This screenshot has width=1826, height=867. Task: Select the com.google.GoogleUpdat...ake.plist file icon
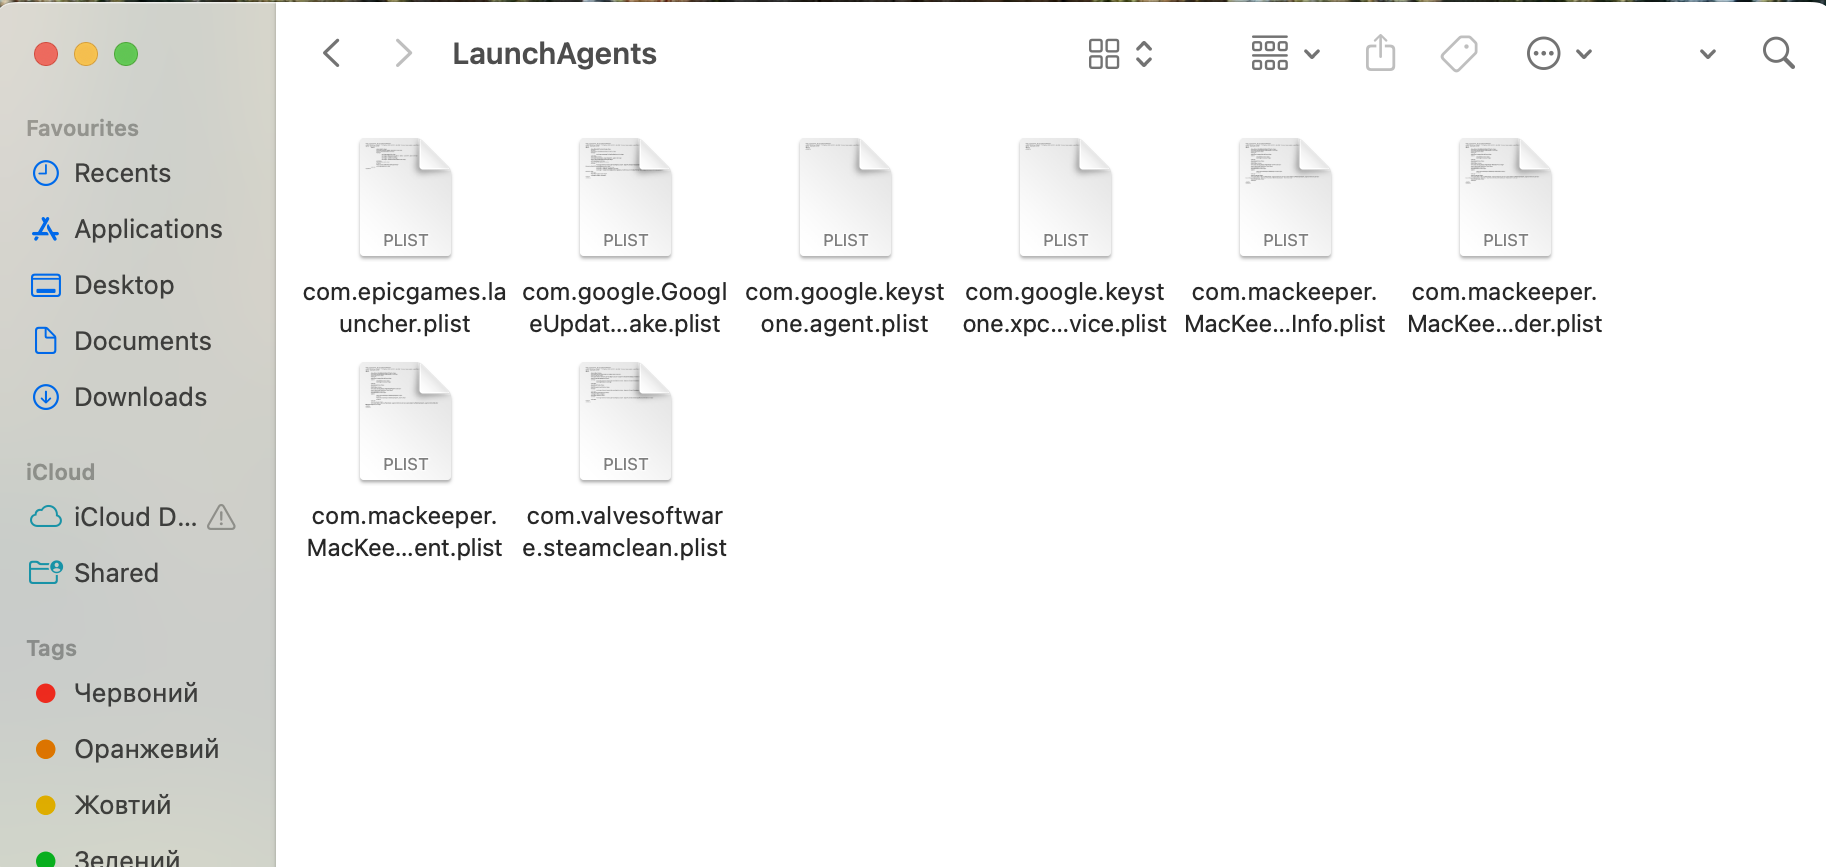click(x=625, y=197)
